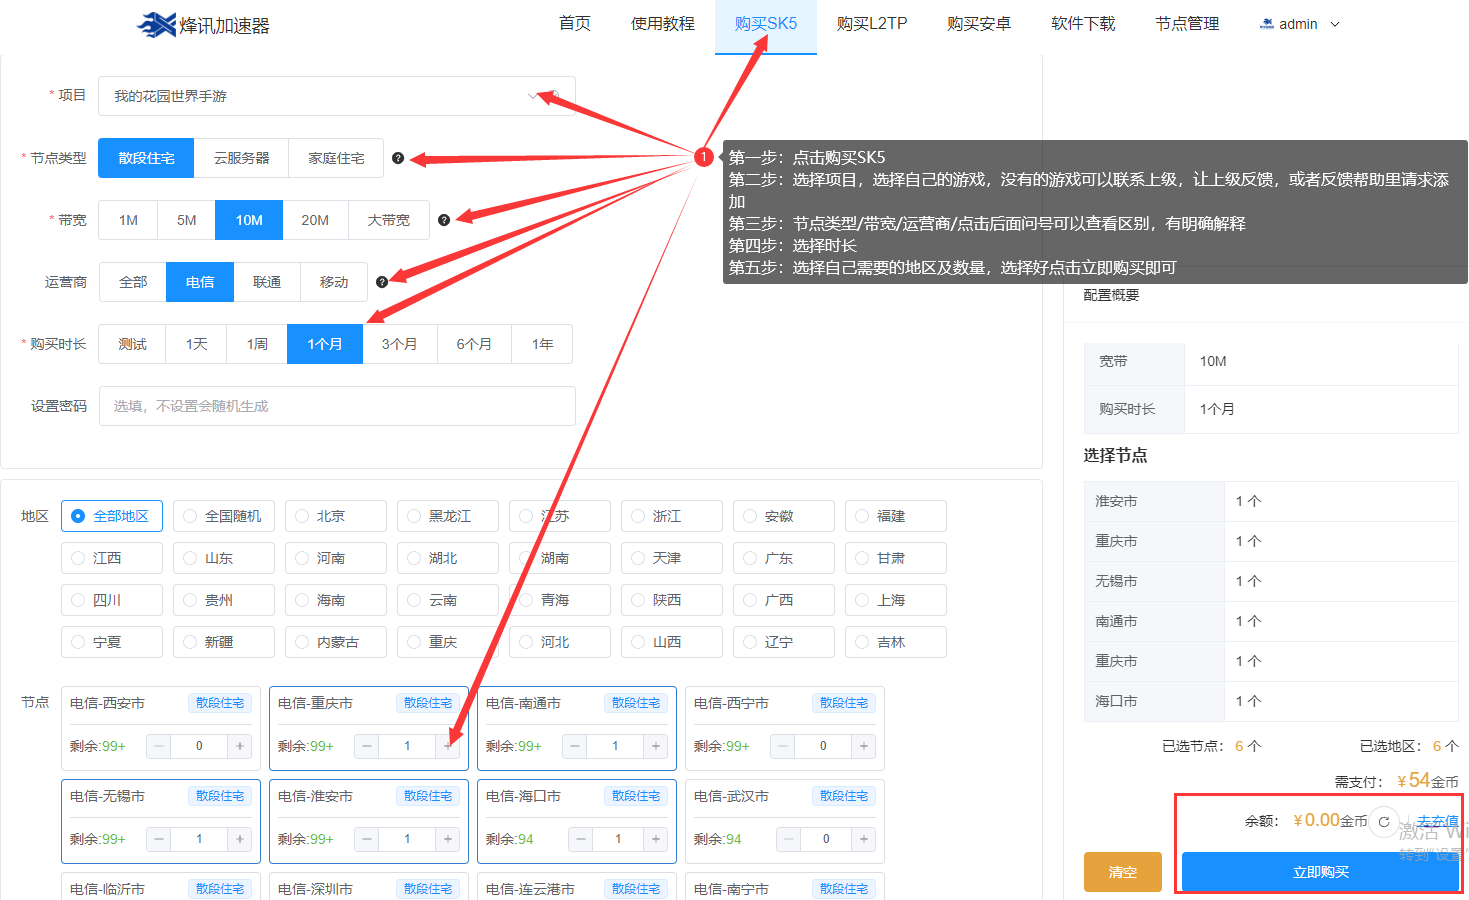
Task: Open the help icon next to 带宽 options
Action: 444,220
